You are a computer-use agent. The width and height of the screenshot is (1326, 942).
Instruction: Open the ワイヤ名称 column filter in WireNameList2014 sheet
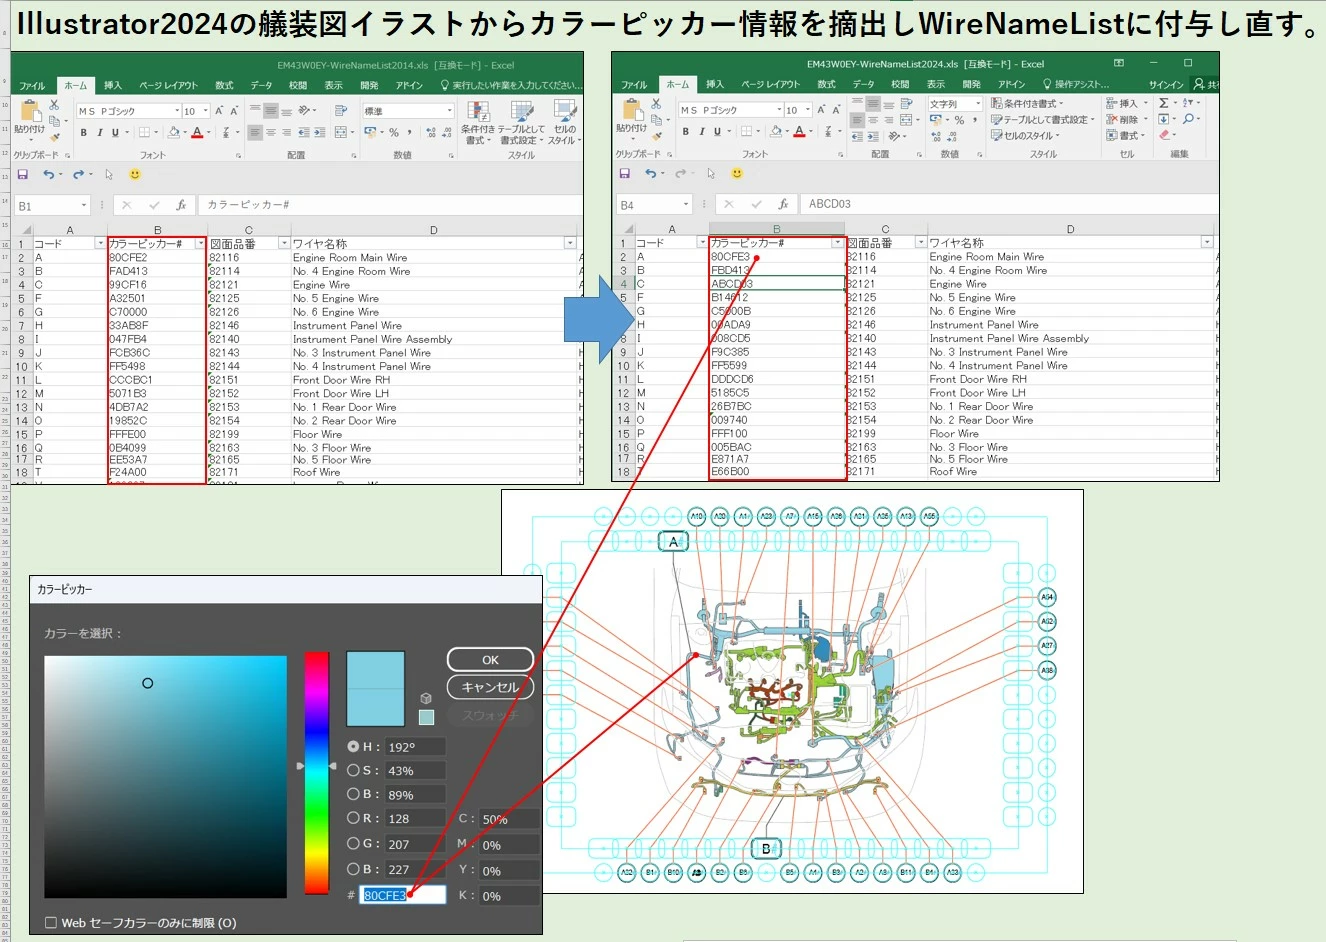coord(570,243)
